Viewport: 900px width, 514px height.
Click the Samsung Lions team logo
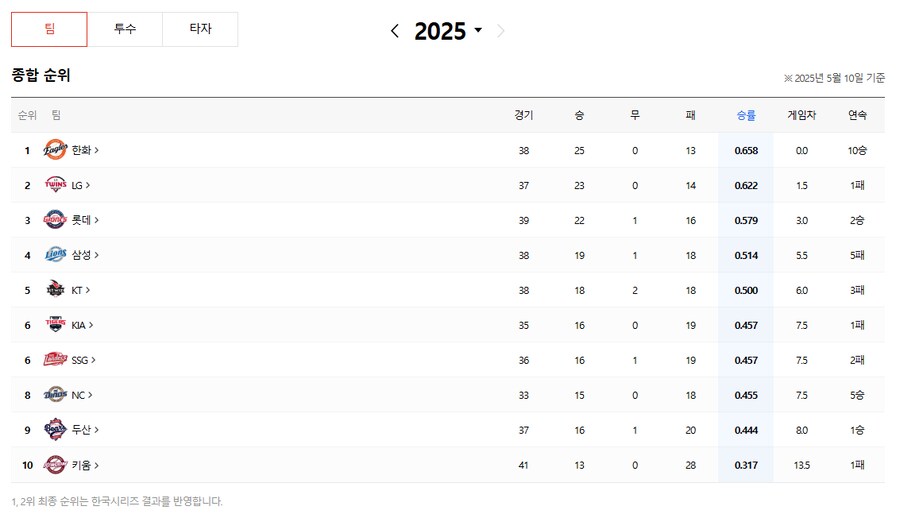click(55, 255)
